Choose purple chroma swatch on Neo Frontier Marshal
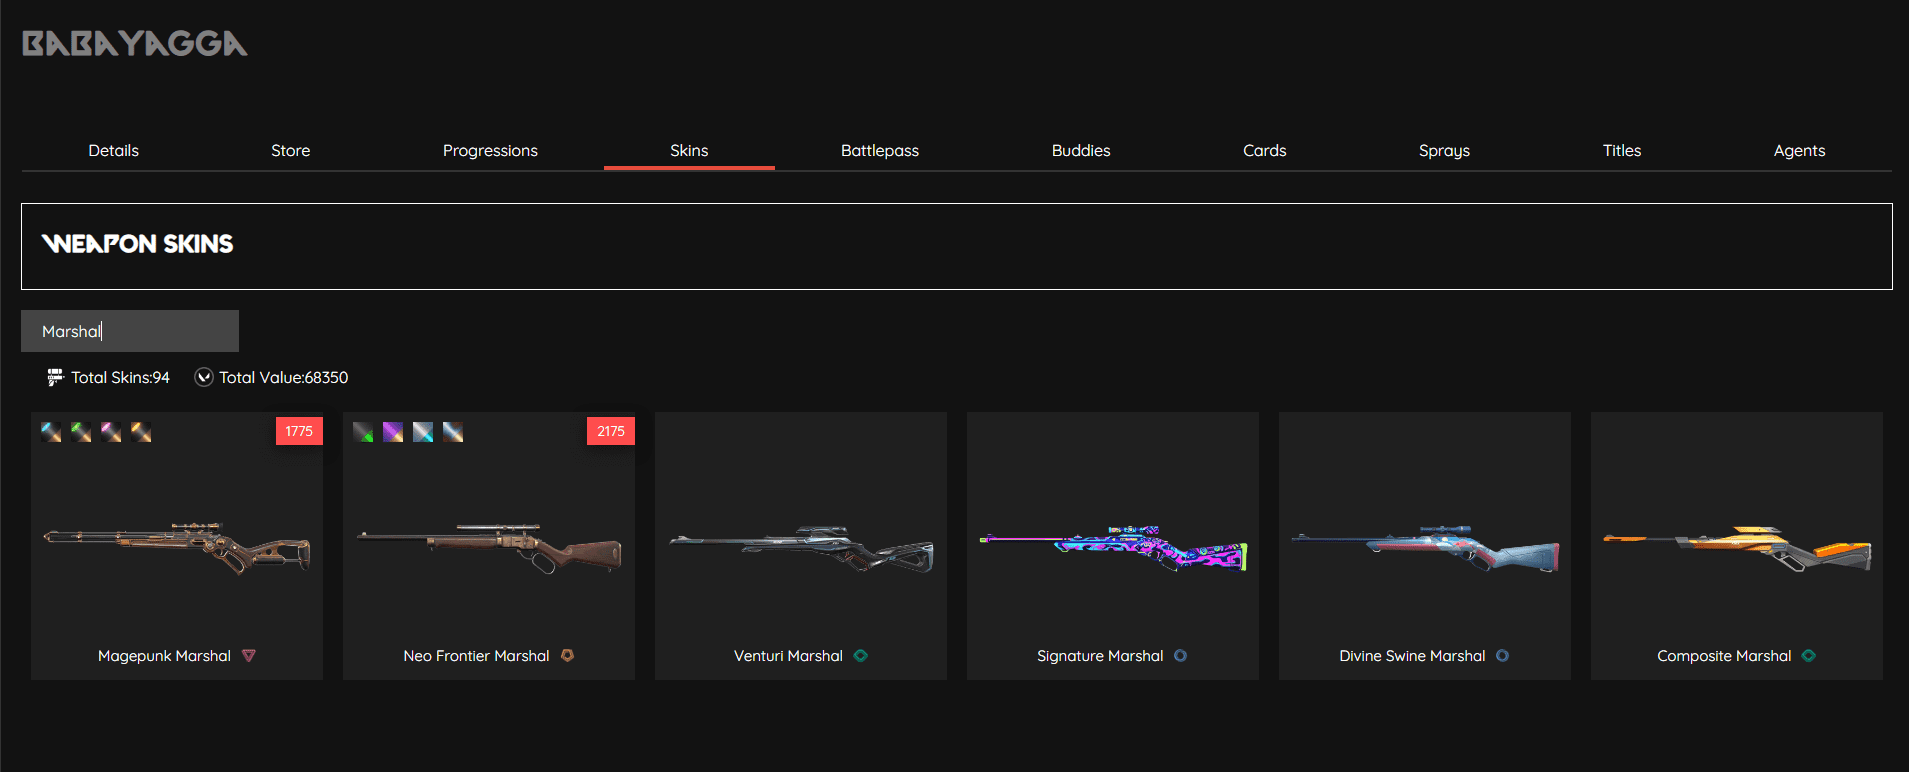This screenshot has width=1909, height=772. (393, 432)
